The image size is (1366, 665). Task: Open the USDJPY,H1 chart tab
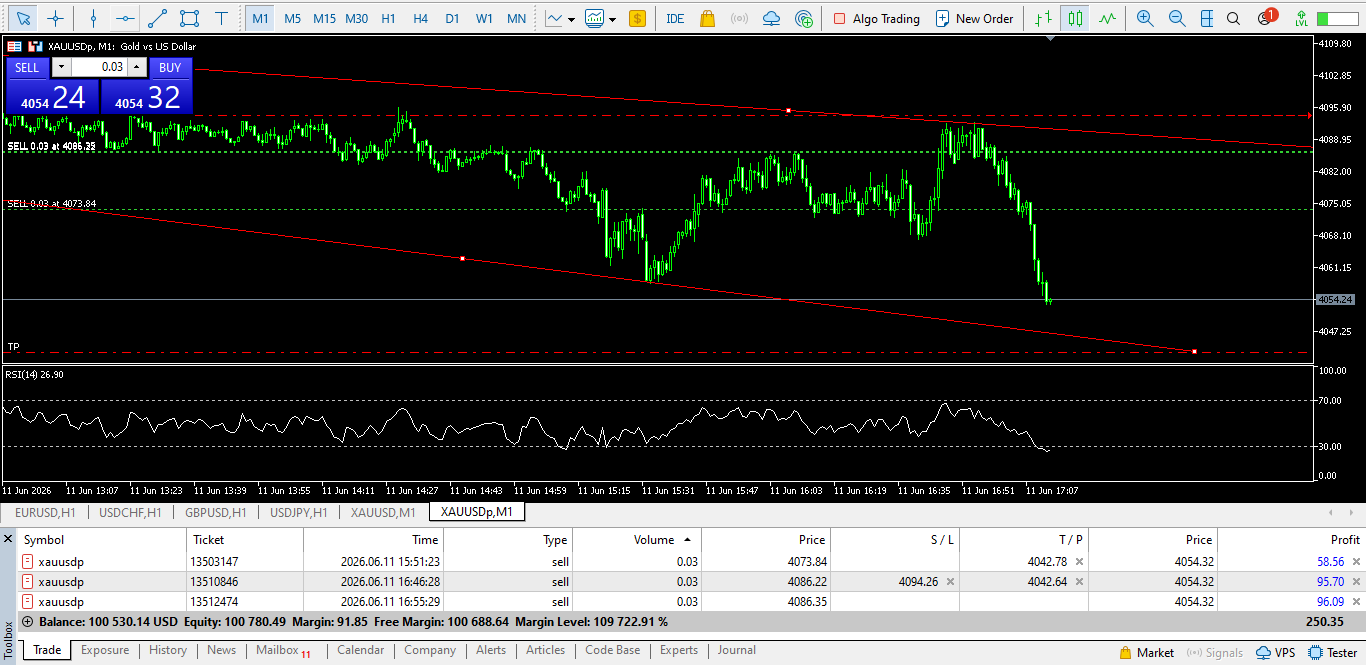298,512
